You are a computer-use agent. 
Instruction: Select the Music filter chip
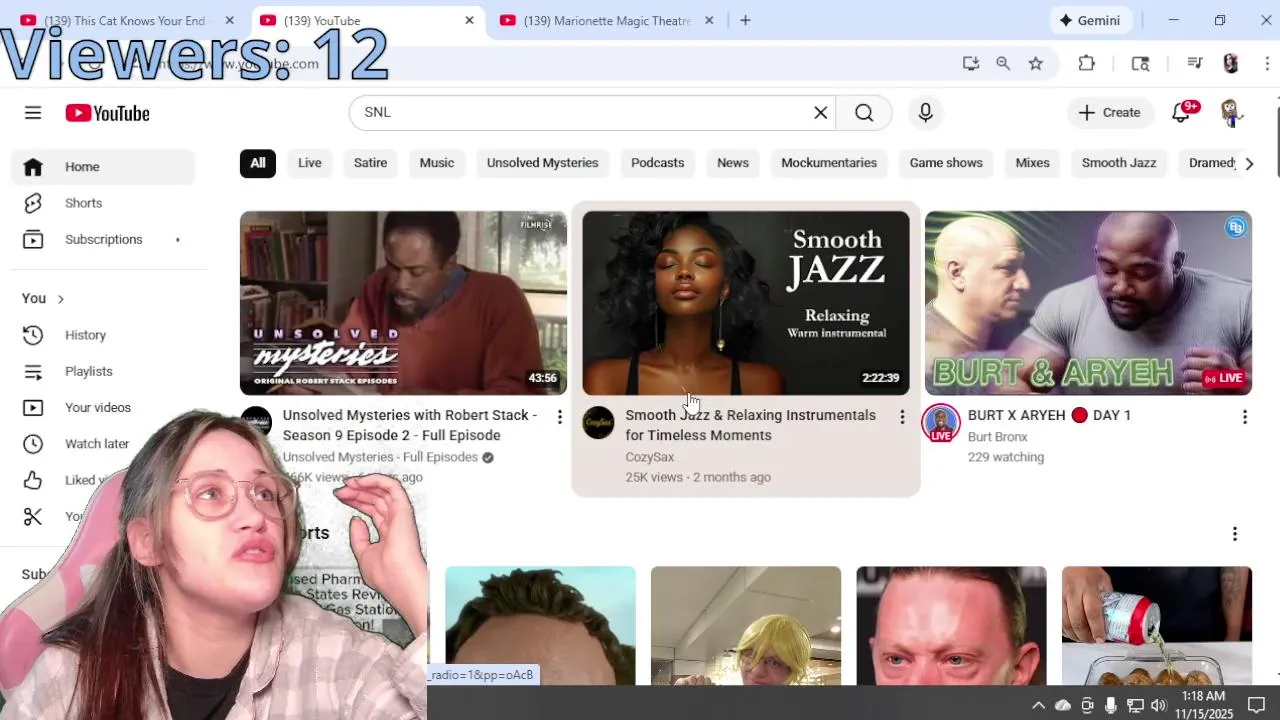(x=437, y=163)
